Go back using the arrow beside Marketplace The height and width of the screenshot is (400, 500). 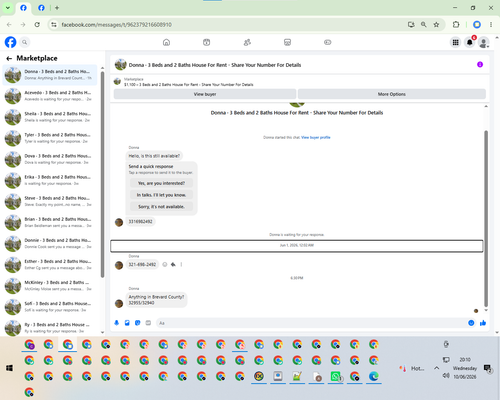coord(9,58)
